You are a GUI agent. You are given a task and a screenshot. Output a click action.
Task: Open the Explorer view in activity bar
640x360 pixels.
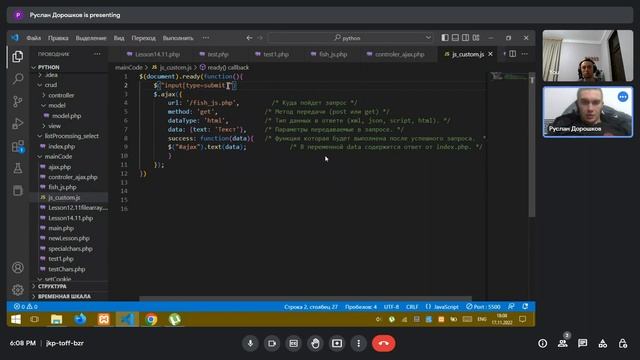click(18, 56)
